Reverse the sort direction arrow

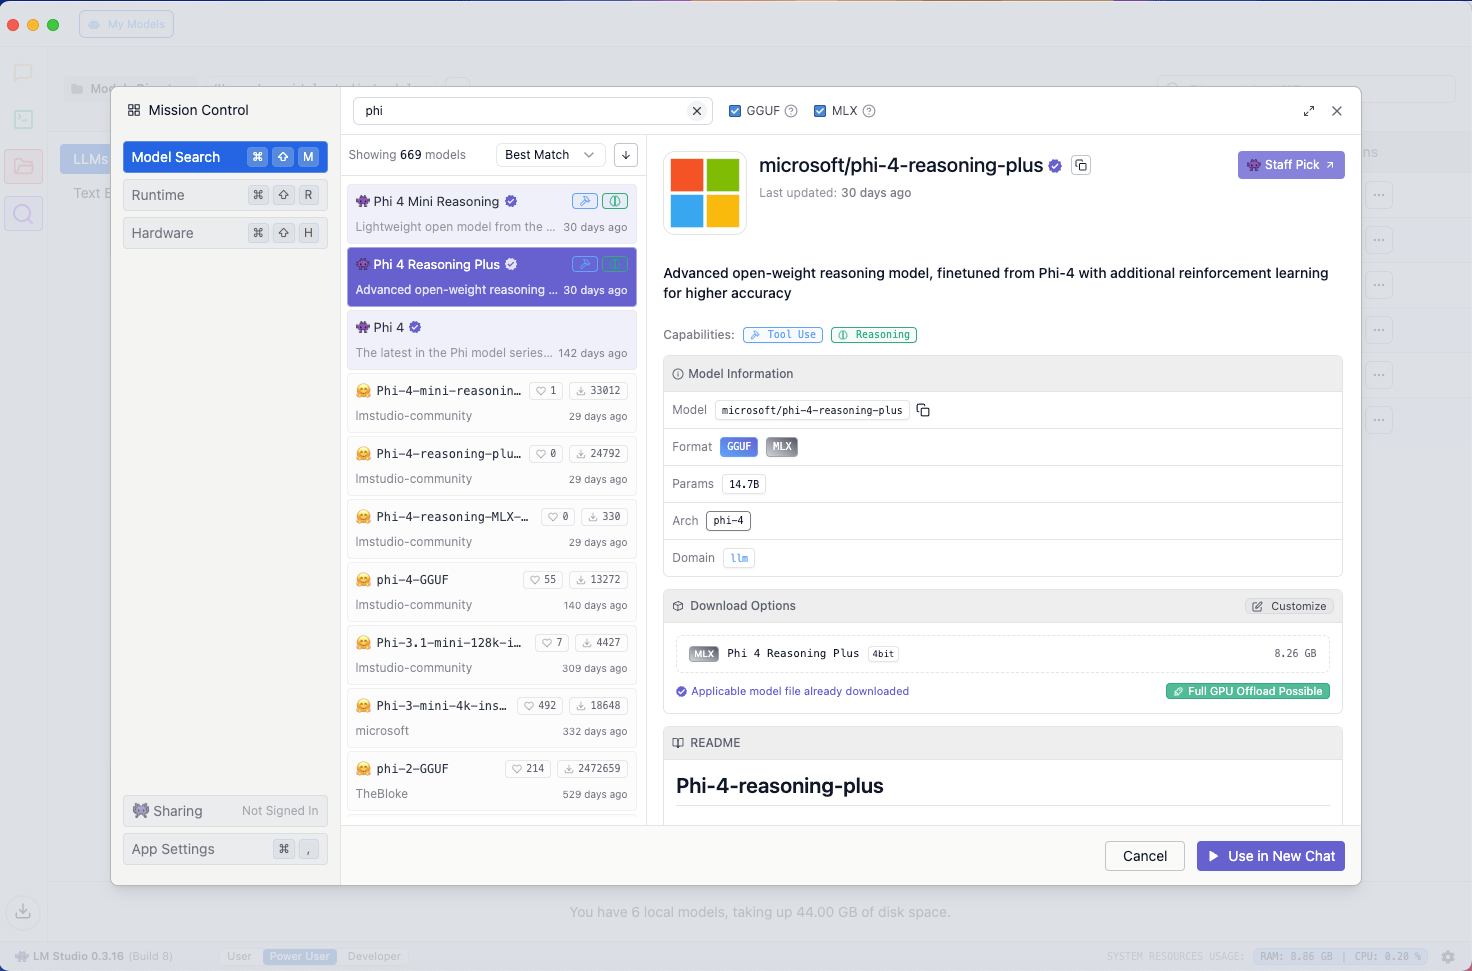pyautogui.click(x=626, y=155)
